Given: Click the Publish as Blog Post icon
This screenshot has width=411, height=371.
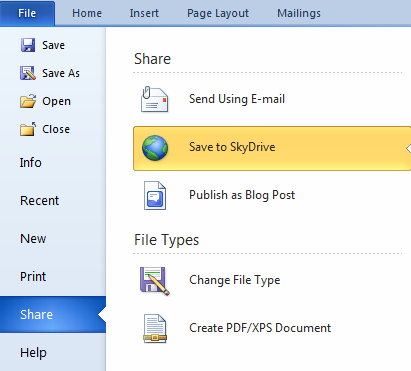Looking at the screenshot, I should click(155, 195).
